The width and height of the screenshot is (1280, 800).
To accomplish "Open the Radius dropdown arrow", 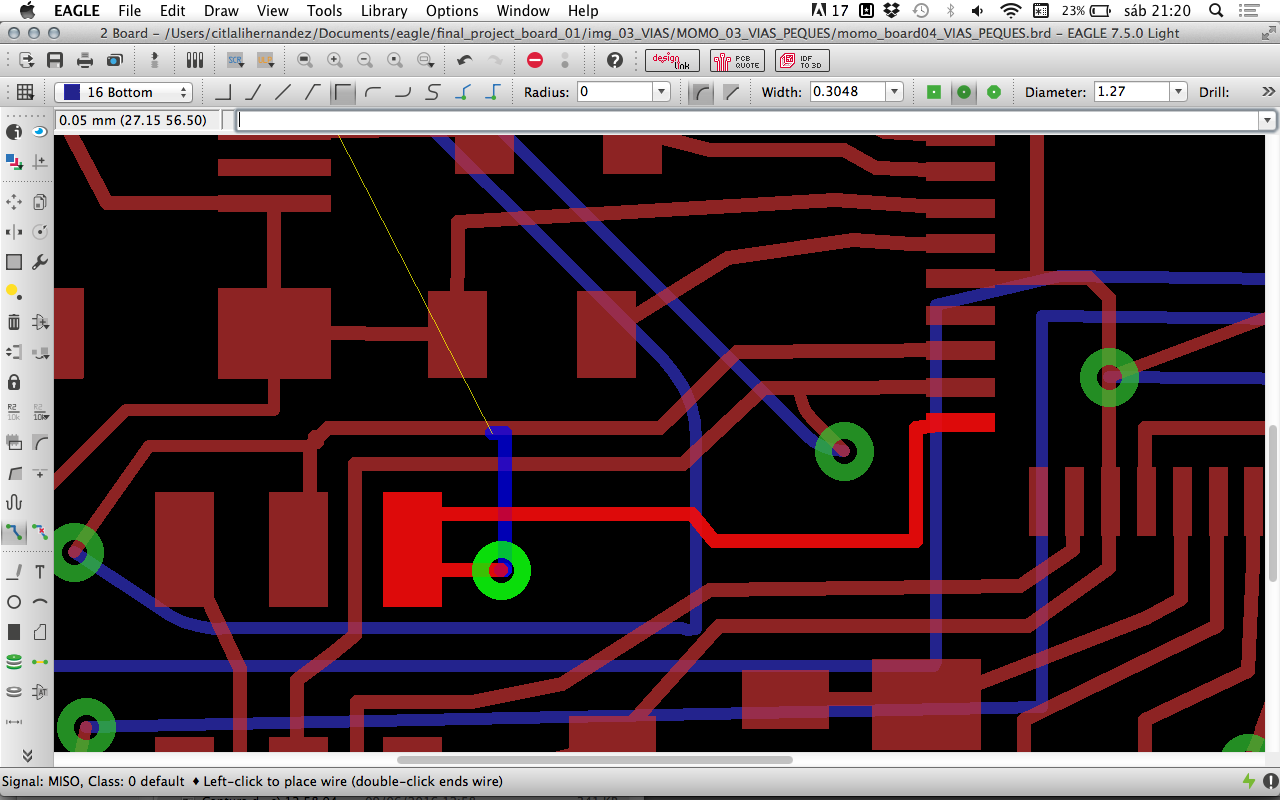I will pyautogui.click(x=661, y=92).
